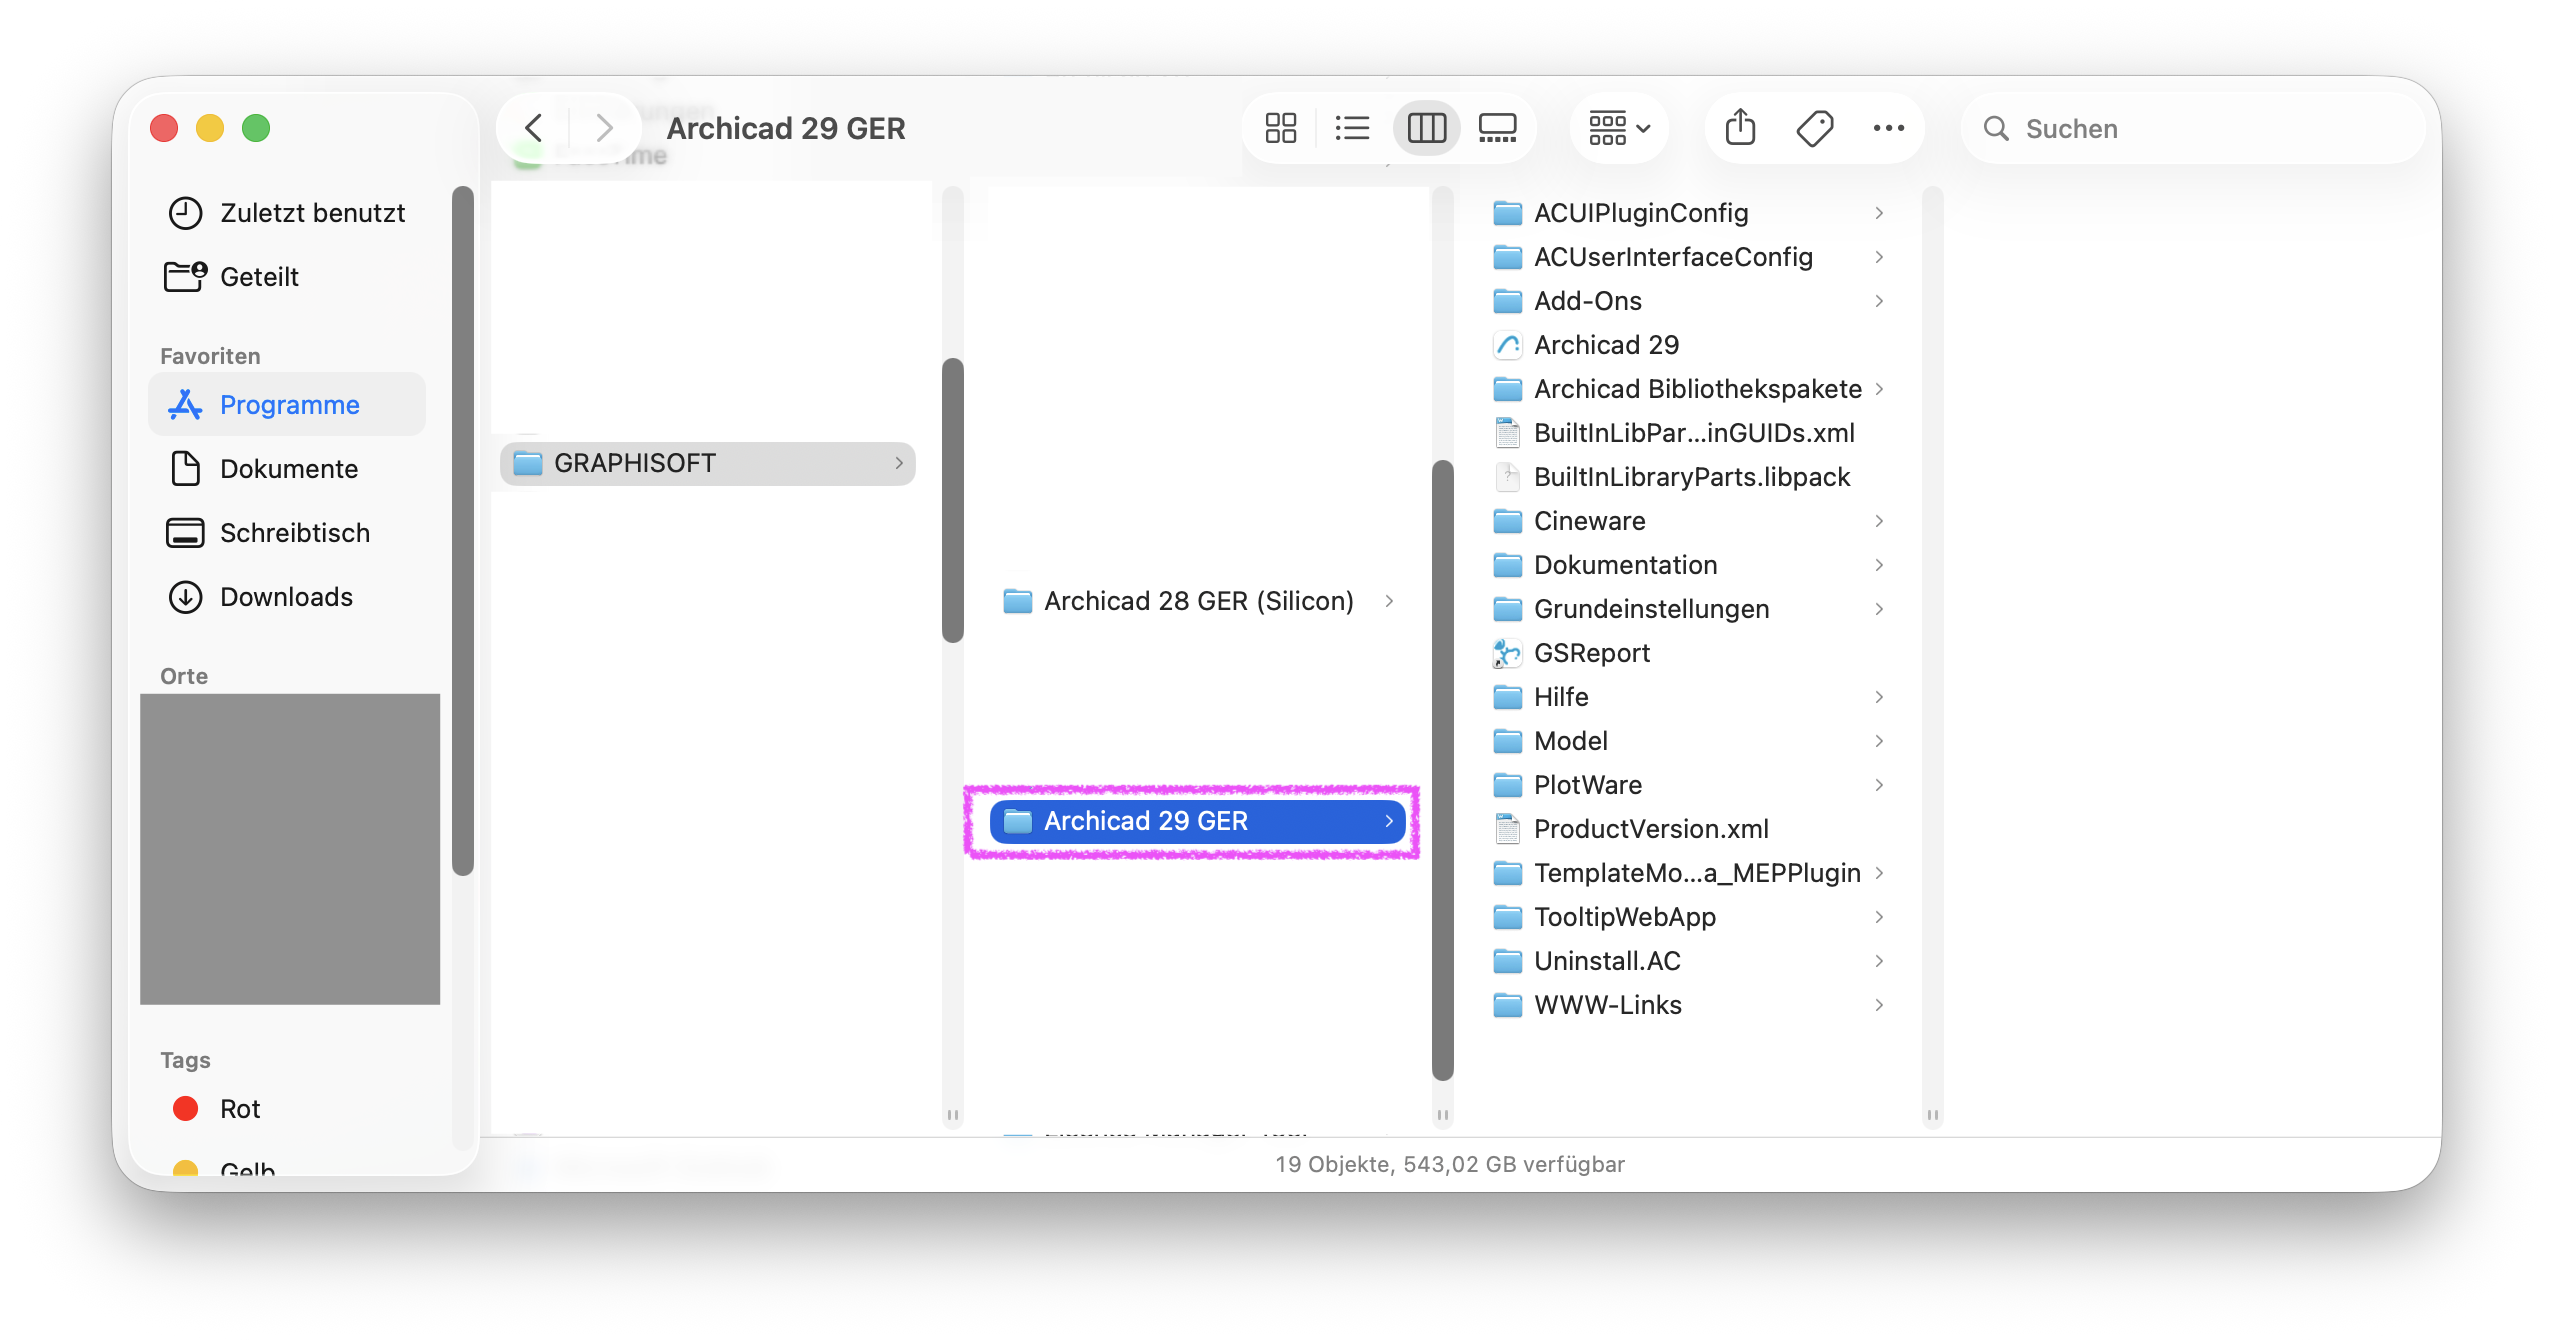Click the Programme app store icon
Viewport: 2554px width, 1340px height.
click(x=185, y=405)
